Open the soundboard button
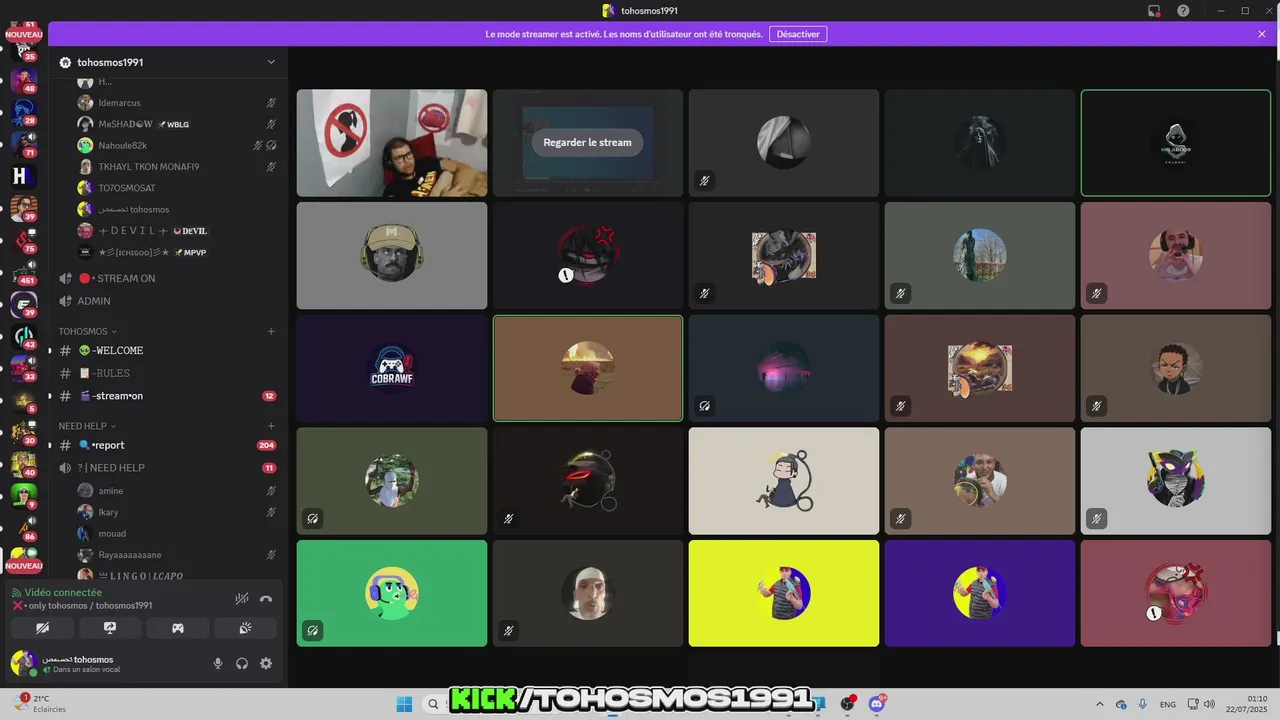The width and height of the screenshot is (1280, 720). click(x=245, y=628)
